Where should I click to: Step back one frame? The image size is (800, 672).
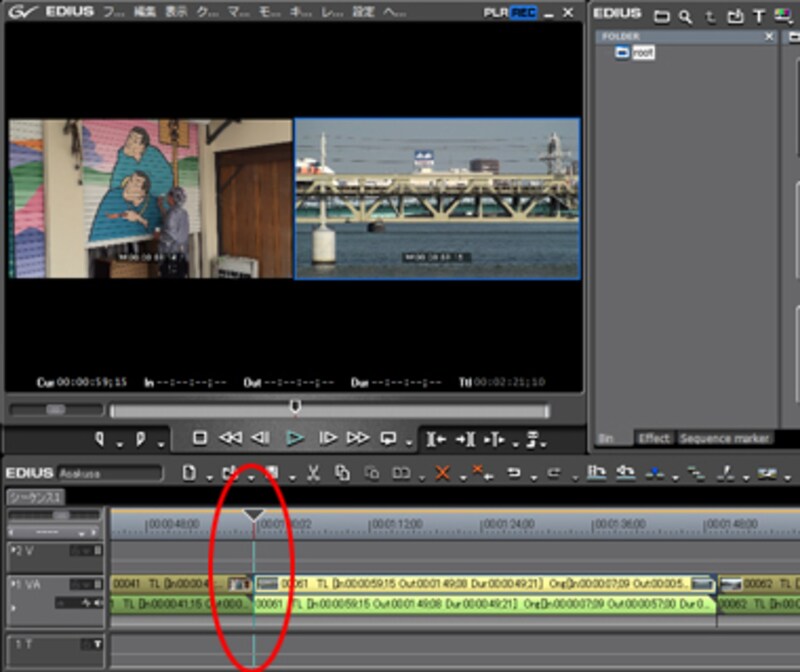[261, 438]
